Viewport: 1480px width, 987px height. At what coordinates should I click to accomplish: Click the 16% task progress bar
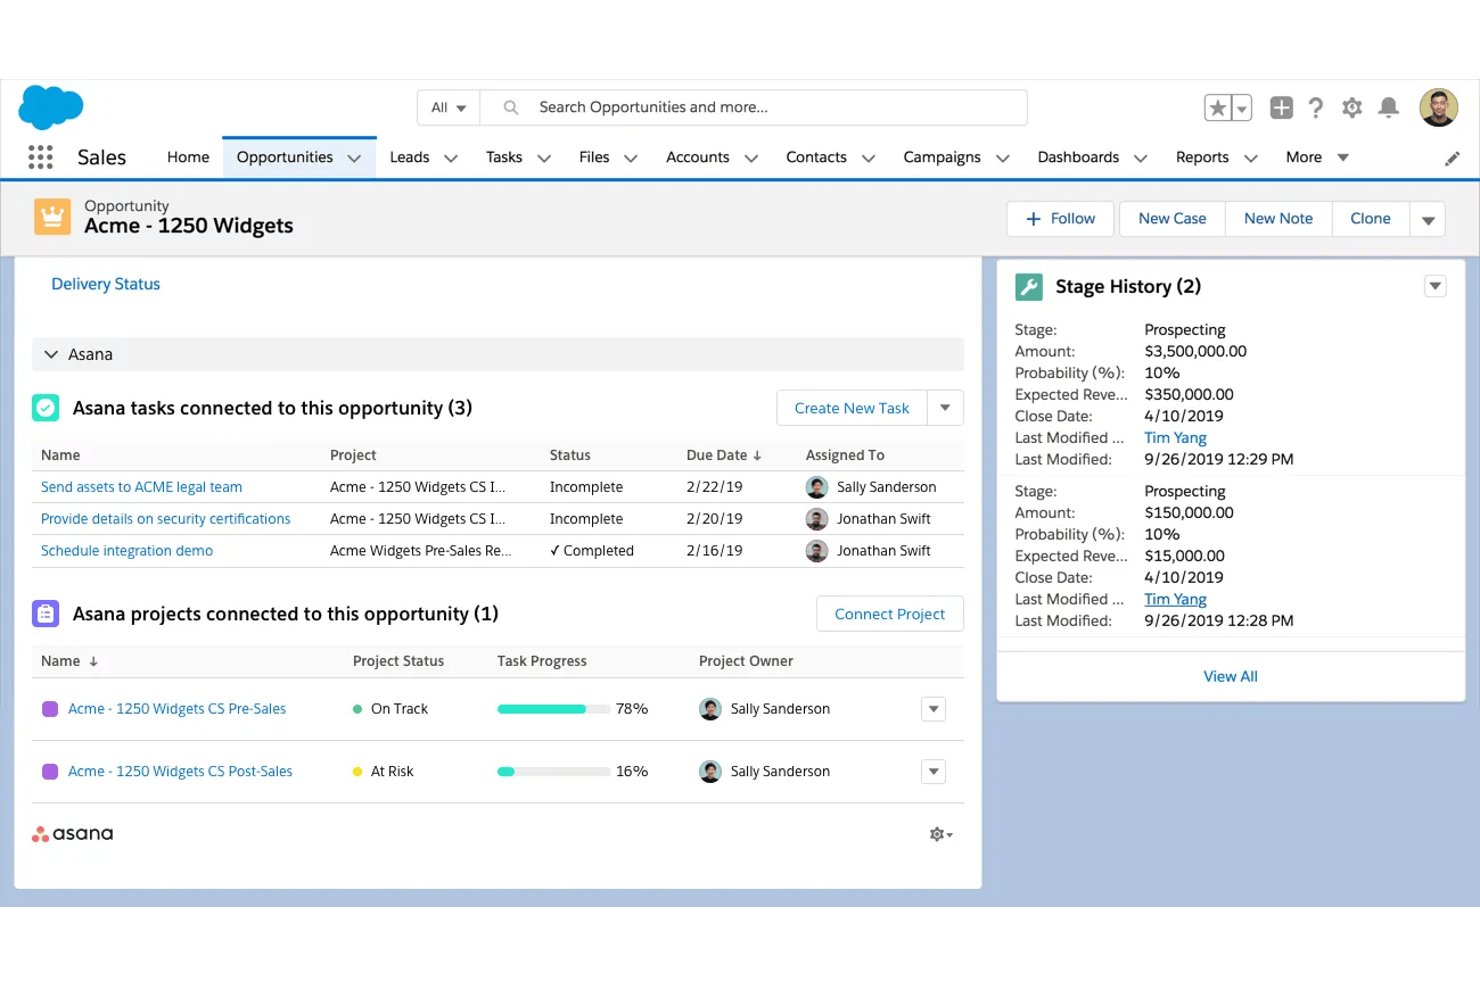(553, 772)
